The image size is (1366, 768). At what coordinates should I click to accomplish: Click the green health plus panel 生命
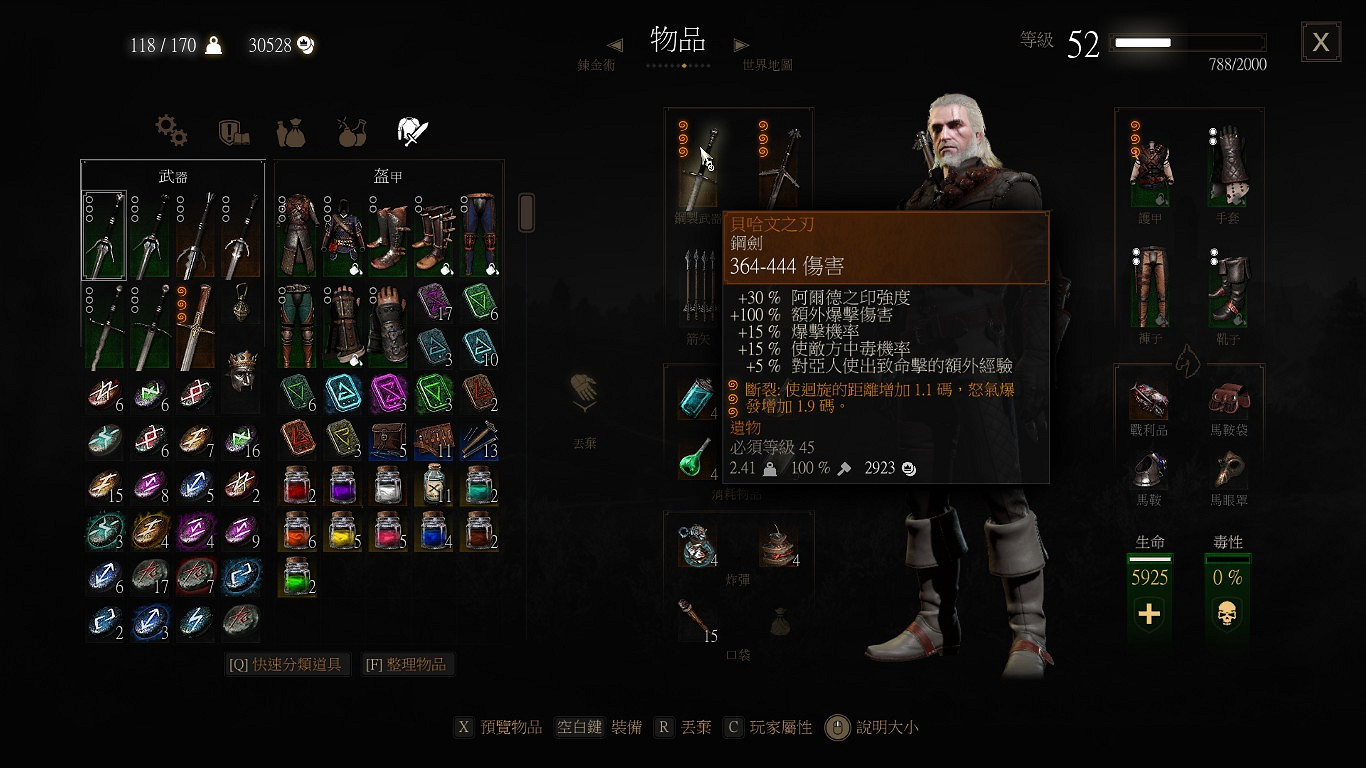pos(1150,596)
